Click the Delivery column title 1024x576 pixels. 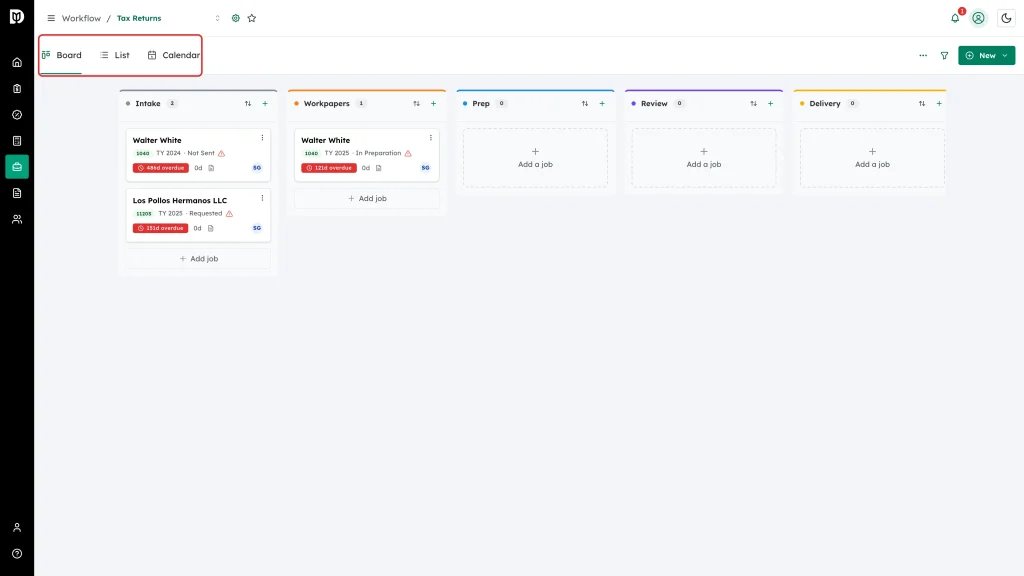click(825, 103)
